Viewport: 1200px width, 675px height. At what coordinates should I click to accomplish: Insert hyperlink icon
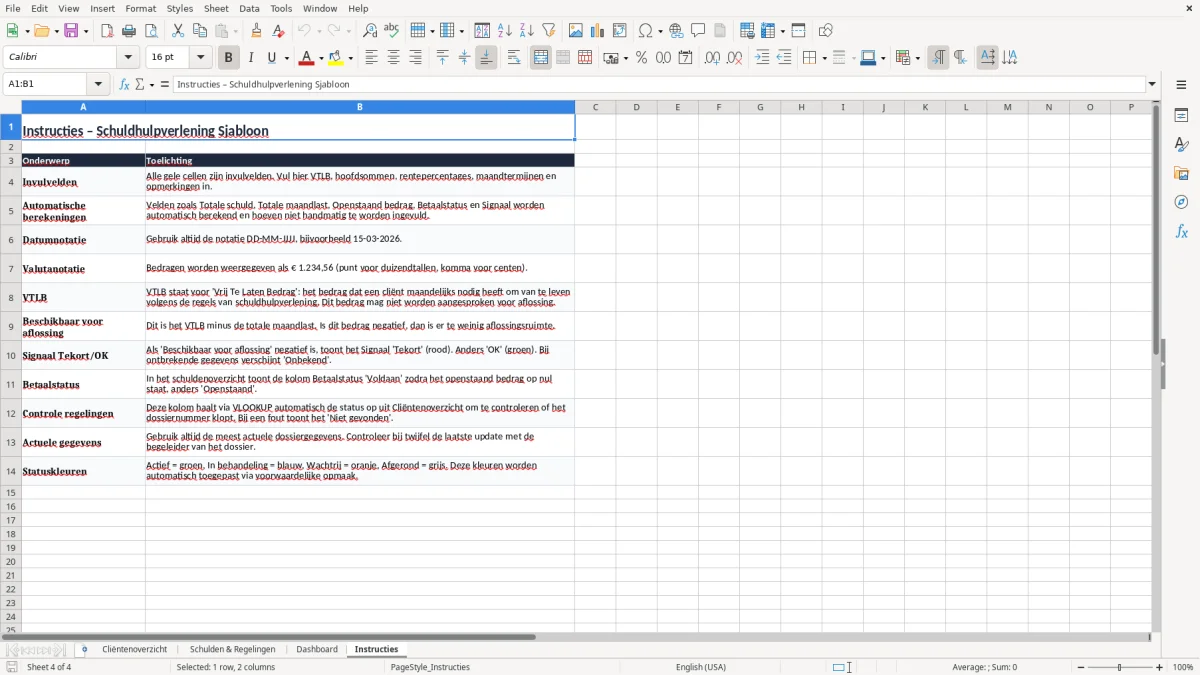click(x=676, y=31)
